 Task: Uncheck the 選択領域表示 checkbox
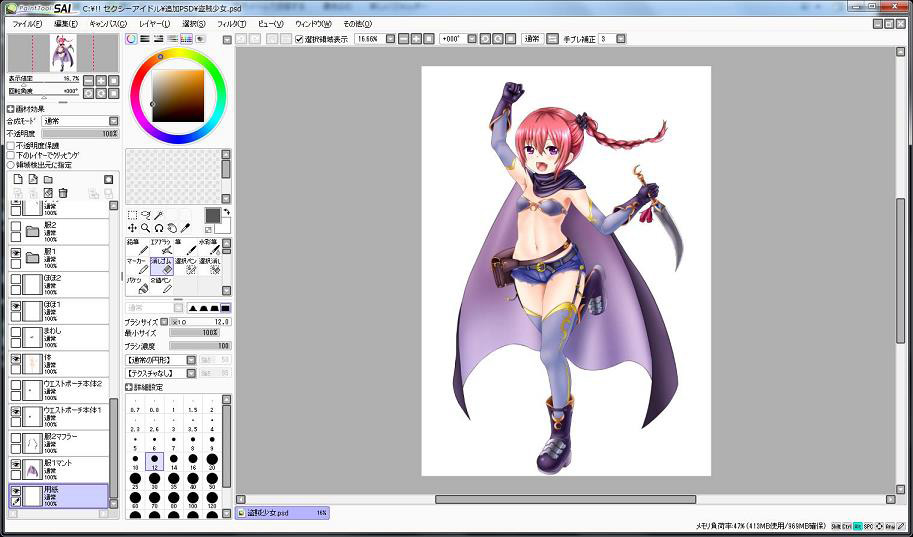299,39
